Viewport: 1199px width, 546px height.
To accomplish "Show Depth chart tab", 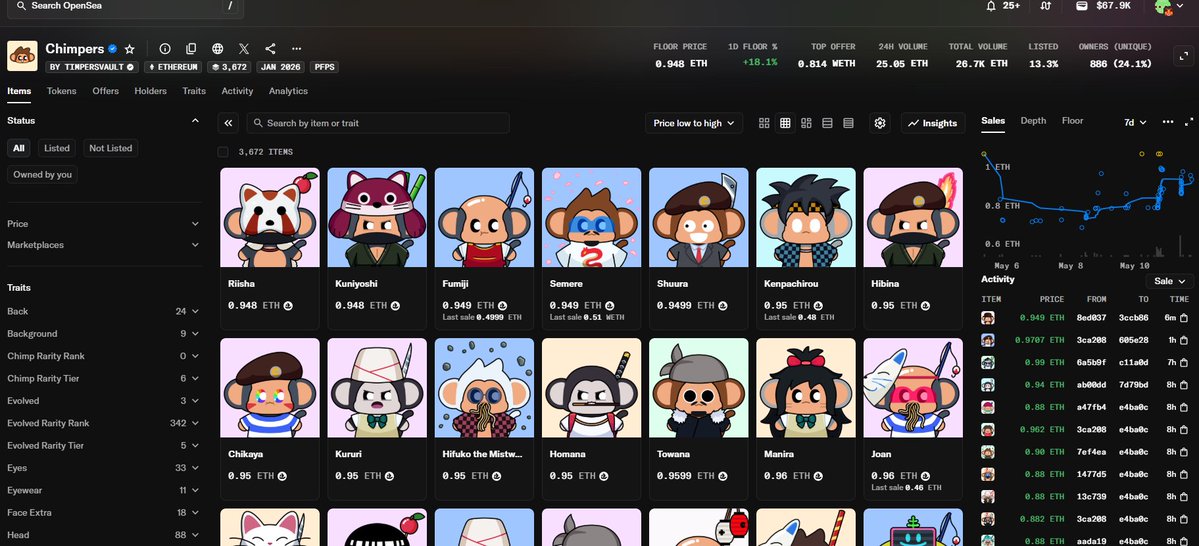I will pos(1033,121).
